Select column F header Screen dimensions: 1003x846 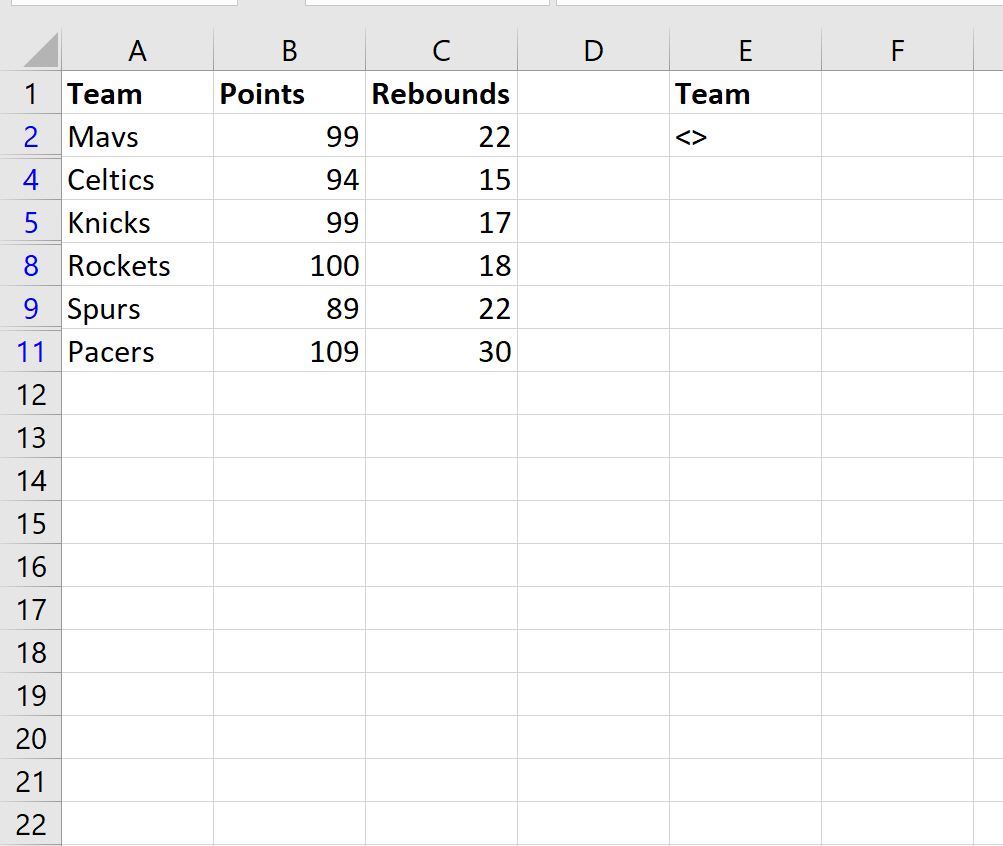tap(896, 50)
